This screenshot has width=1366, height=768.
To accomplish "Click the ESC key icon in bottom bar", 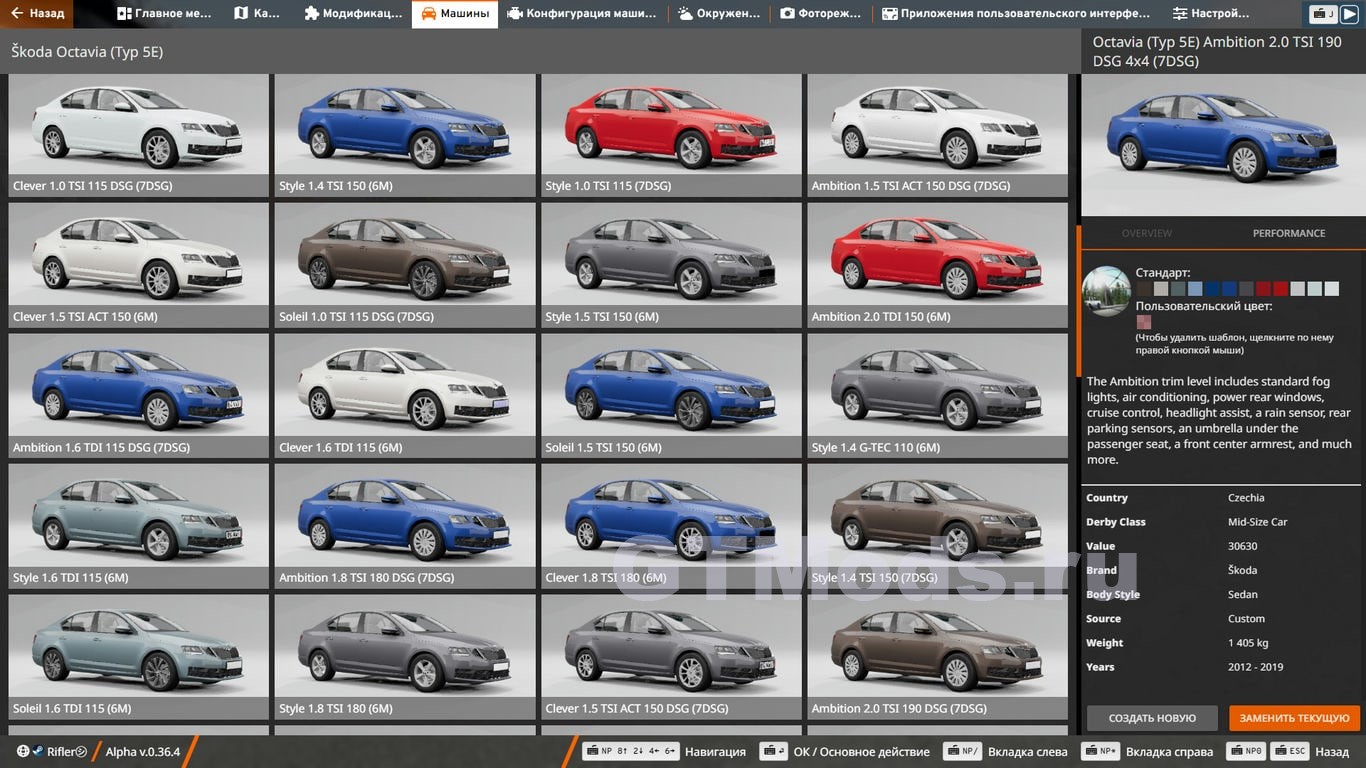I will click(x=1290, y=751).
